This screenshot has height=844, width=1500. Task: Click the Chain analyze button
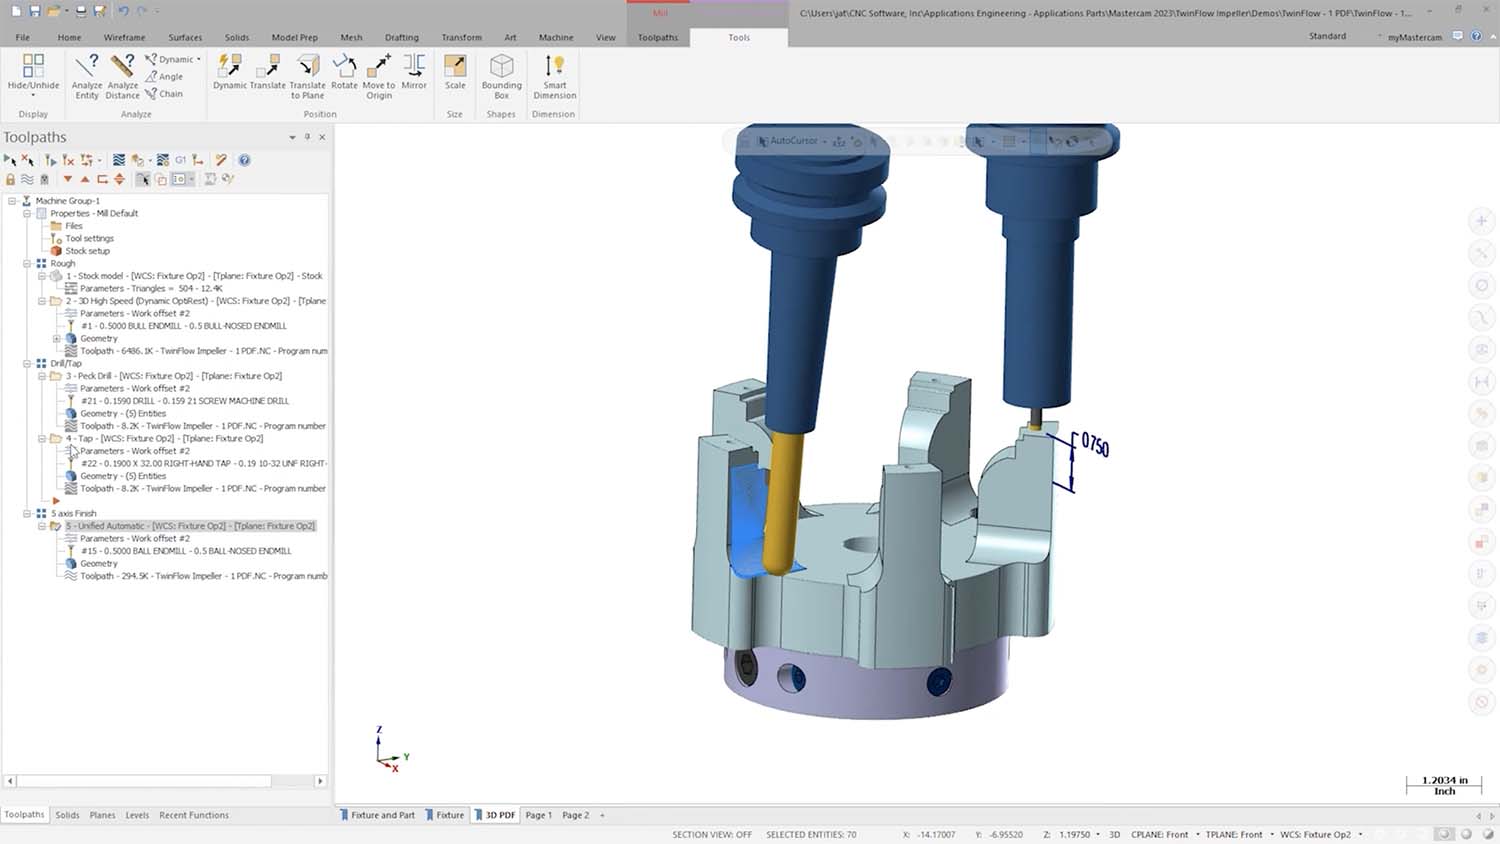pyautogui.click(x=164, y=94)
